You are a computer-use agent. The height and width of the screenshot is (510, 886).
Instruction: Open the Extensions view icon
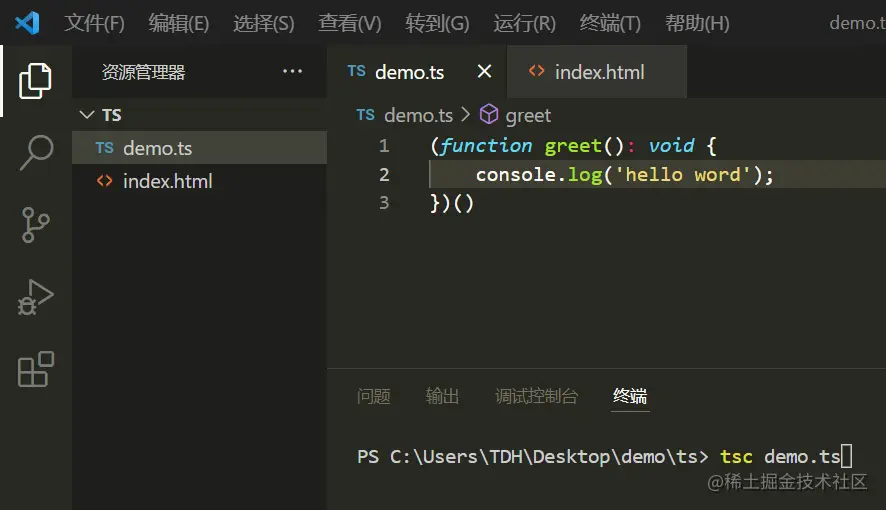pyautogui.click(x=36, y=369)
